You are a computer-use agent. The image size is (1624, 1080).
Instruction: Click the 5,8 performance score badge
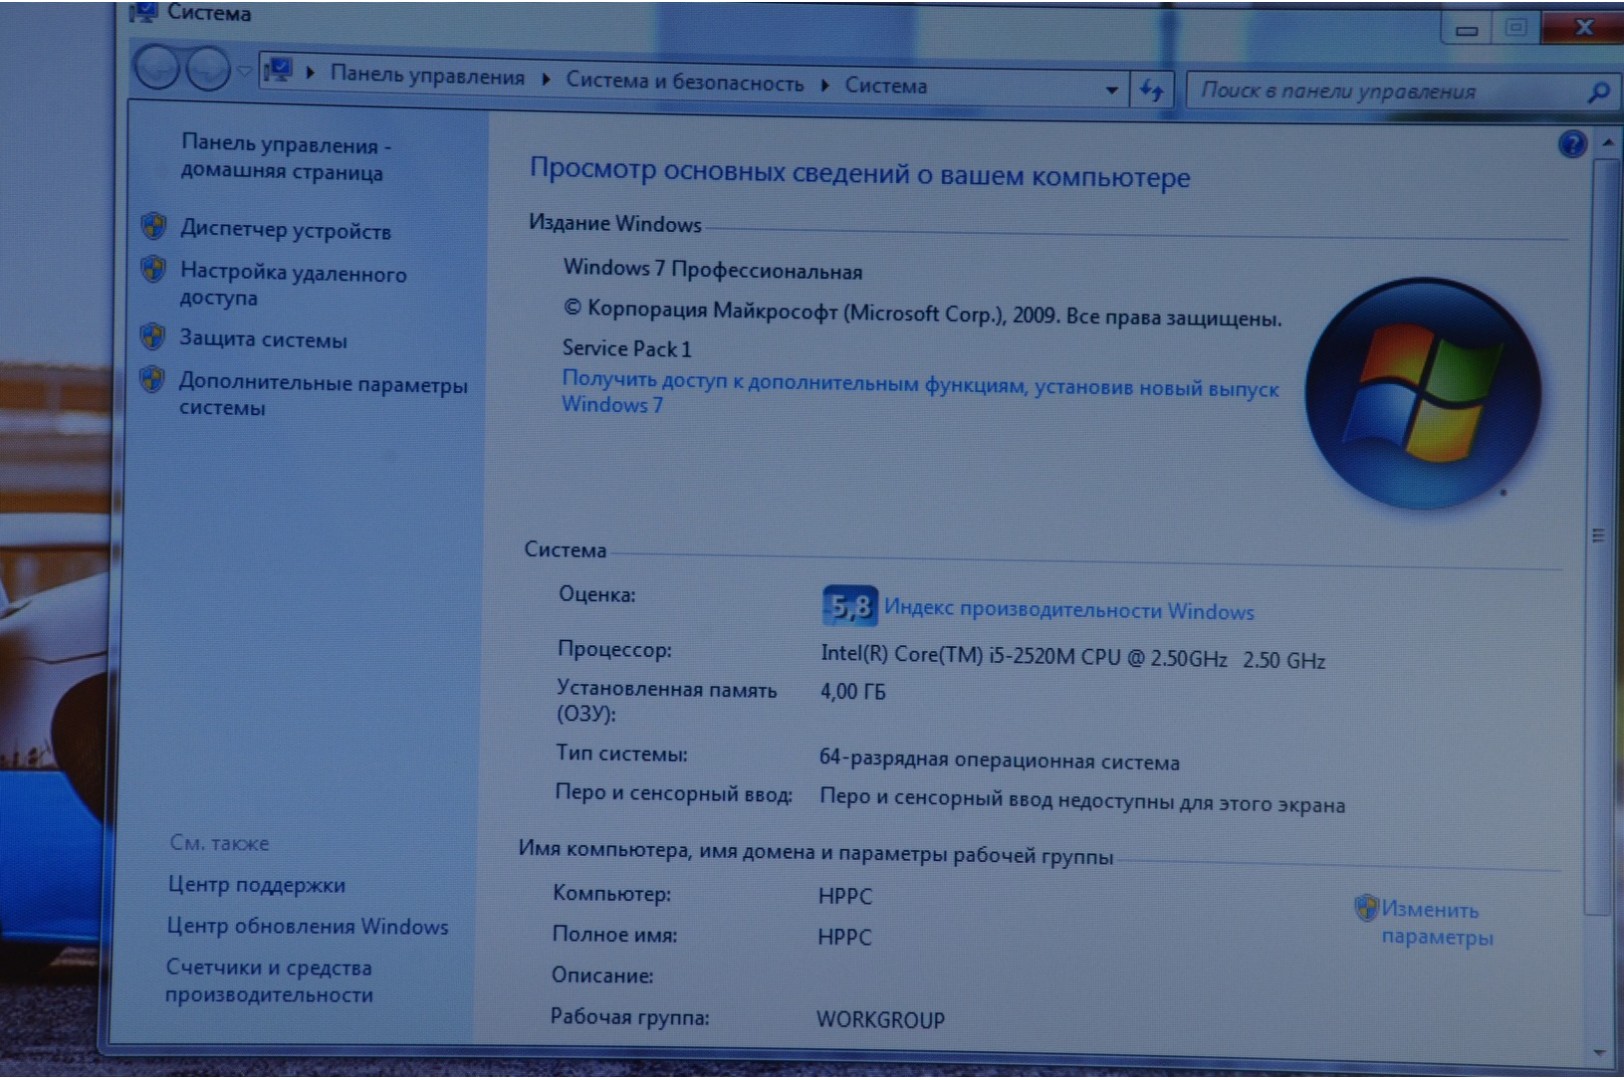coord(849,606)
